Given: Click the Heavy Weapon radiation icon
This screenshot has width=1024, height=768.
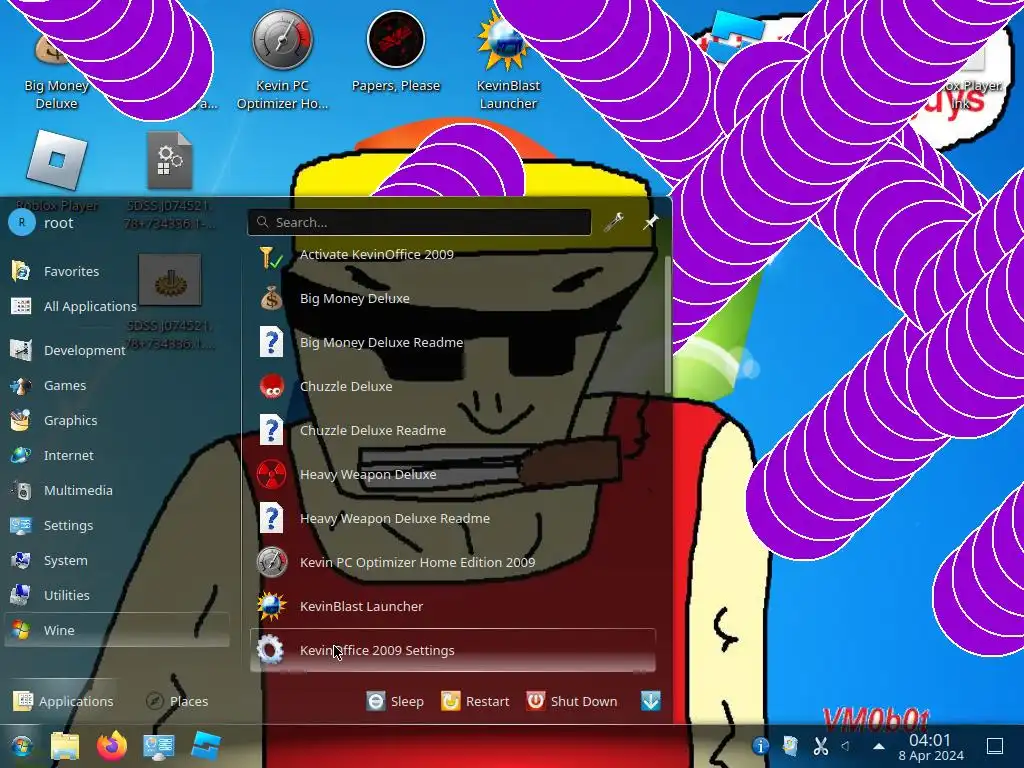Looking at the screenshot, I should (271, 474).
